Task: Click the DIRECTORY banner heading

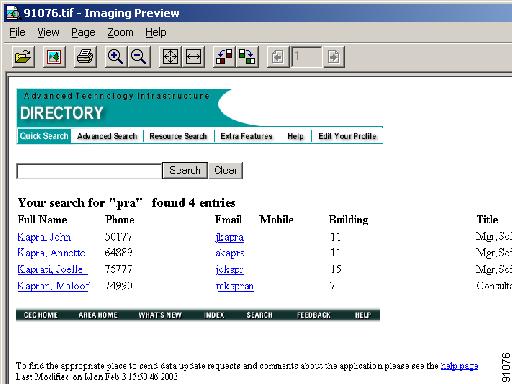Action: click(x=62, y=113)
